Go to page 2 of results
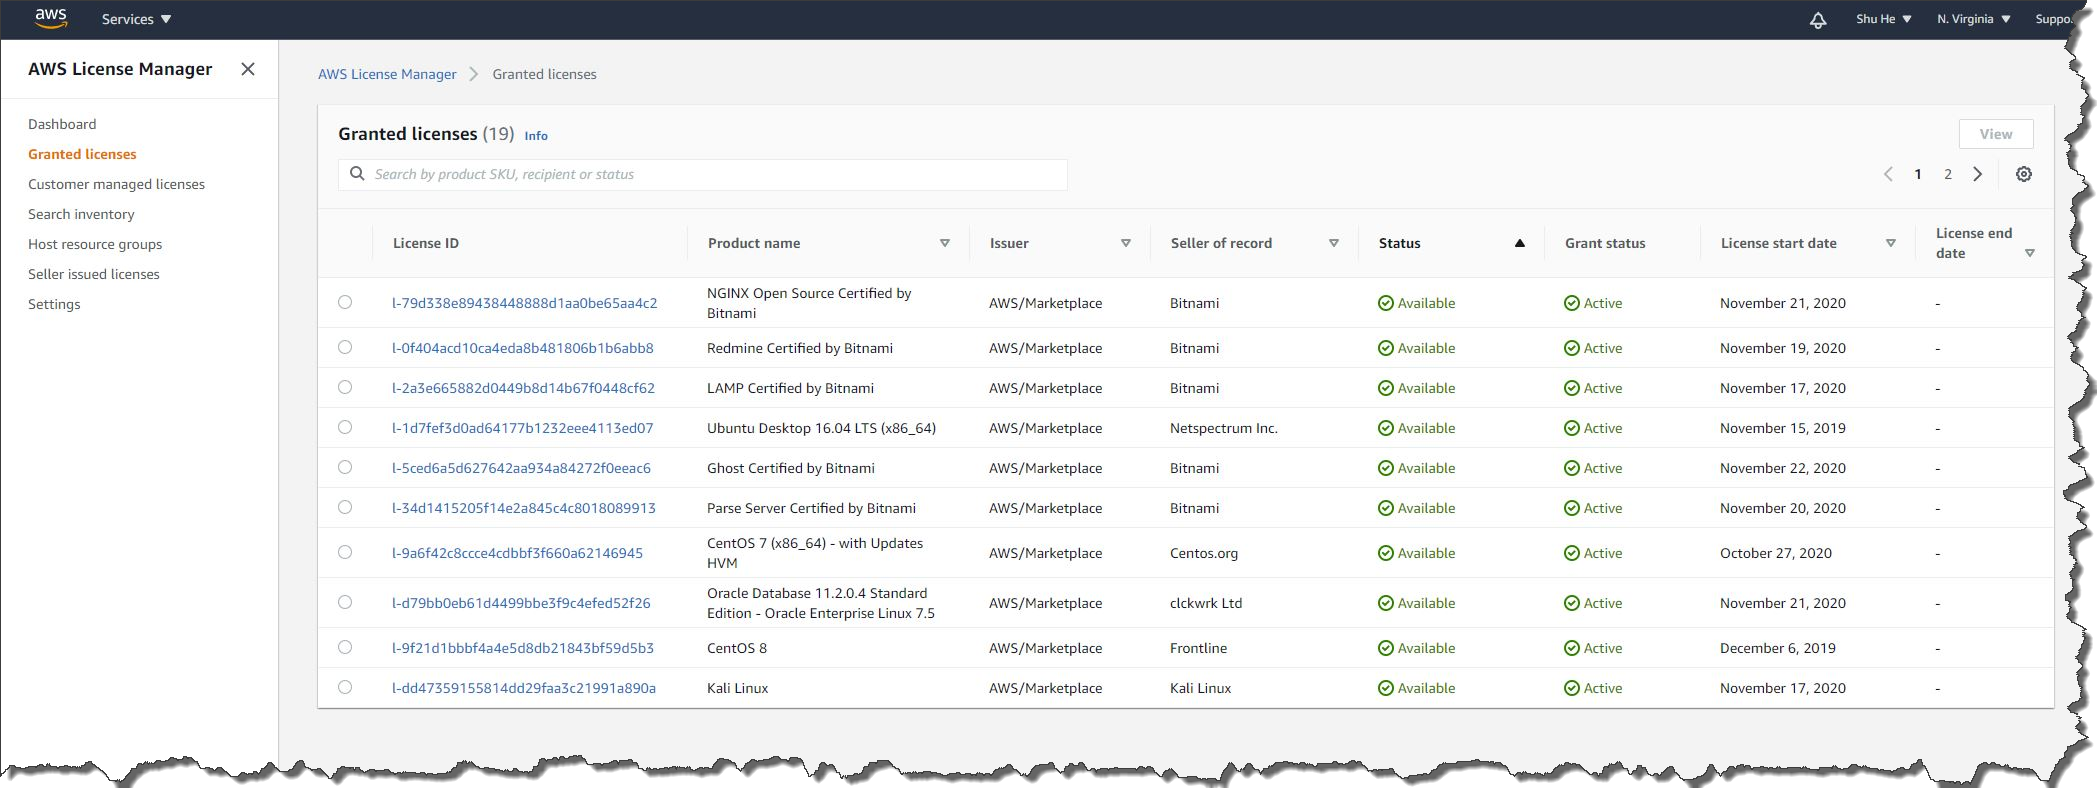 1947,174
